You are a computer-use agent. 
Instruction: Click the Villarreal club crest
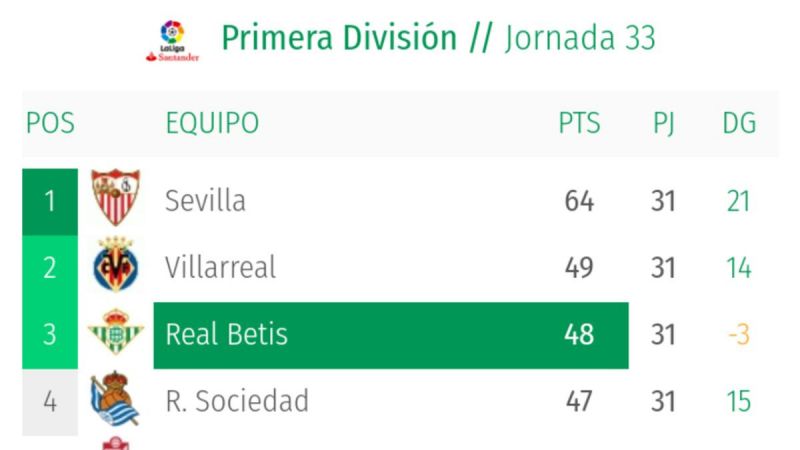tap(116, 267)
